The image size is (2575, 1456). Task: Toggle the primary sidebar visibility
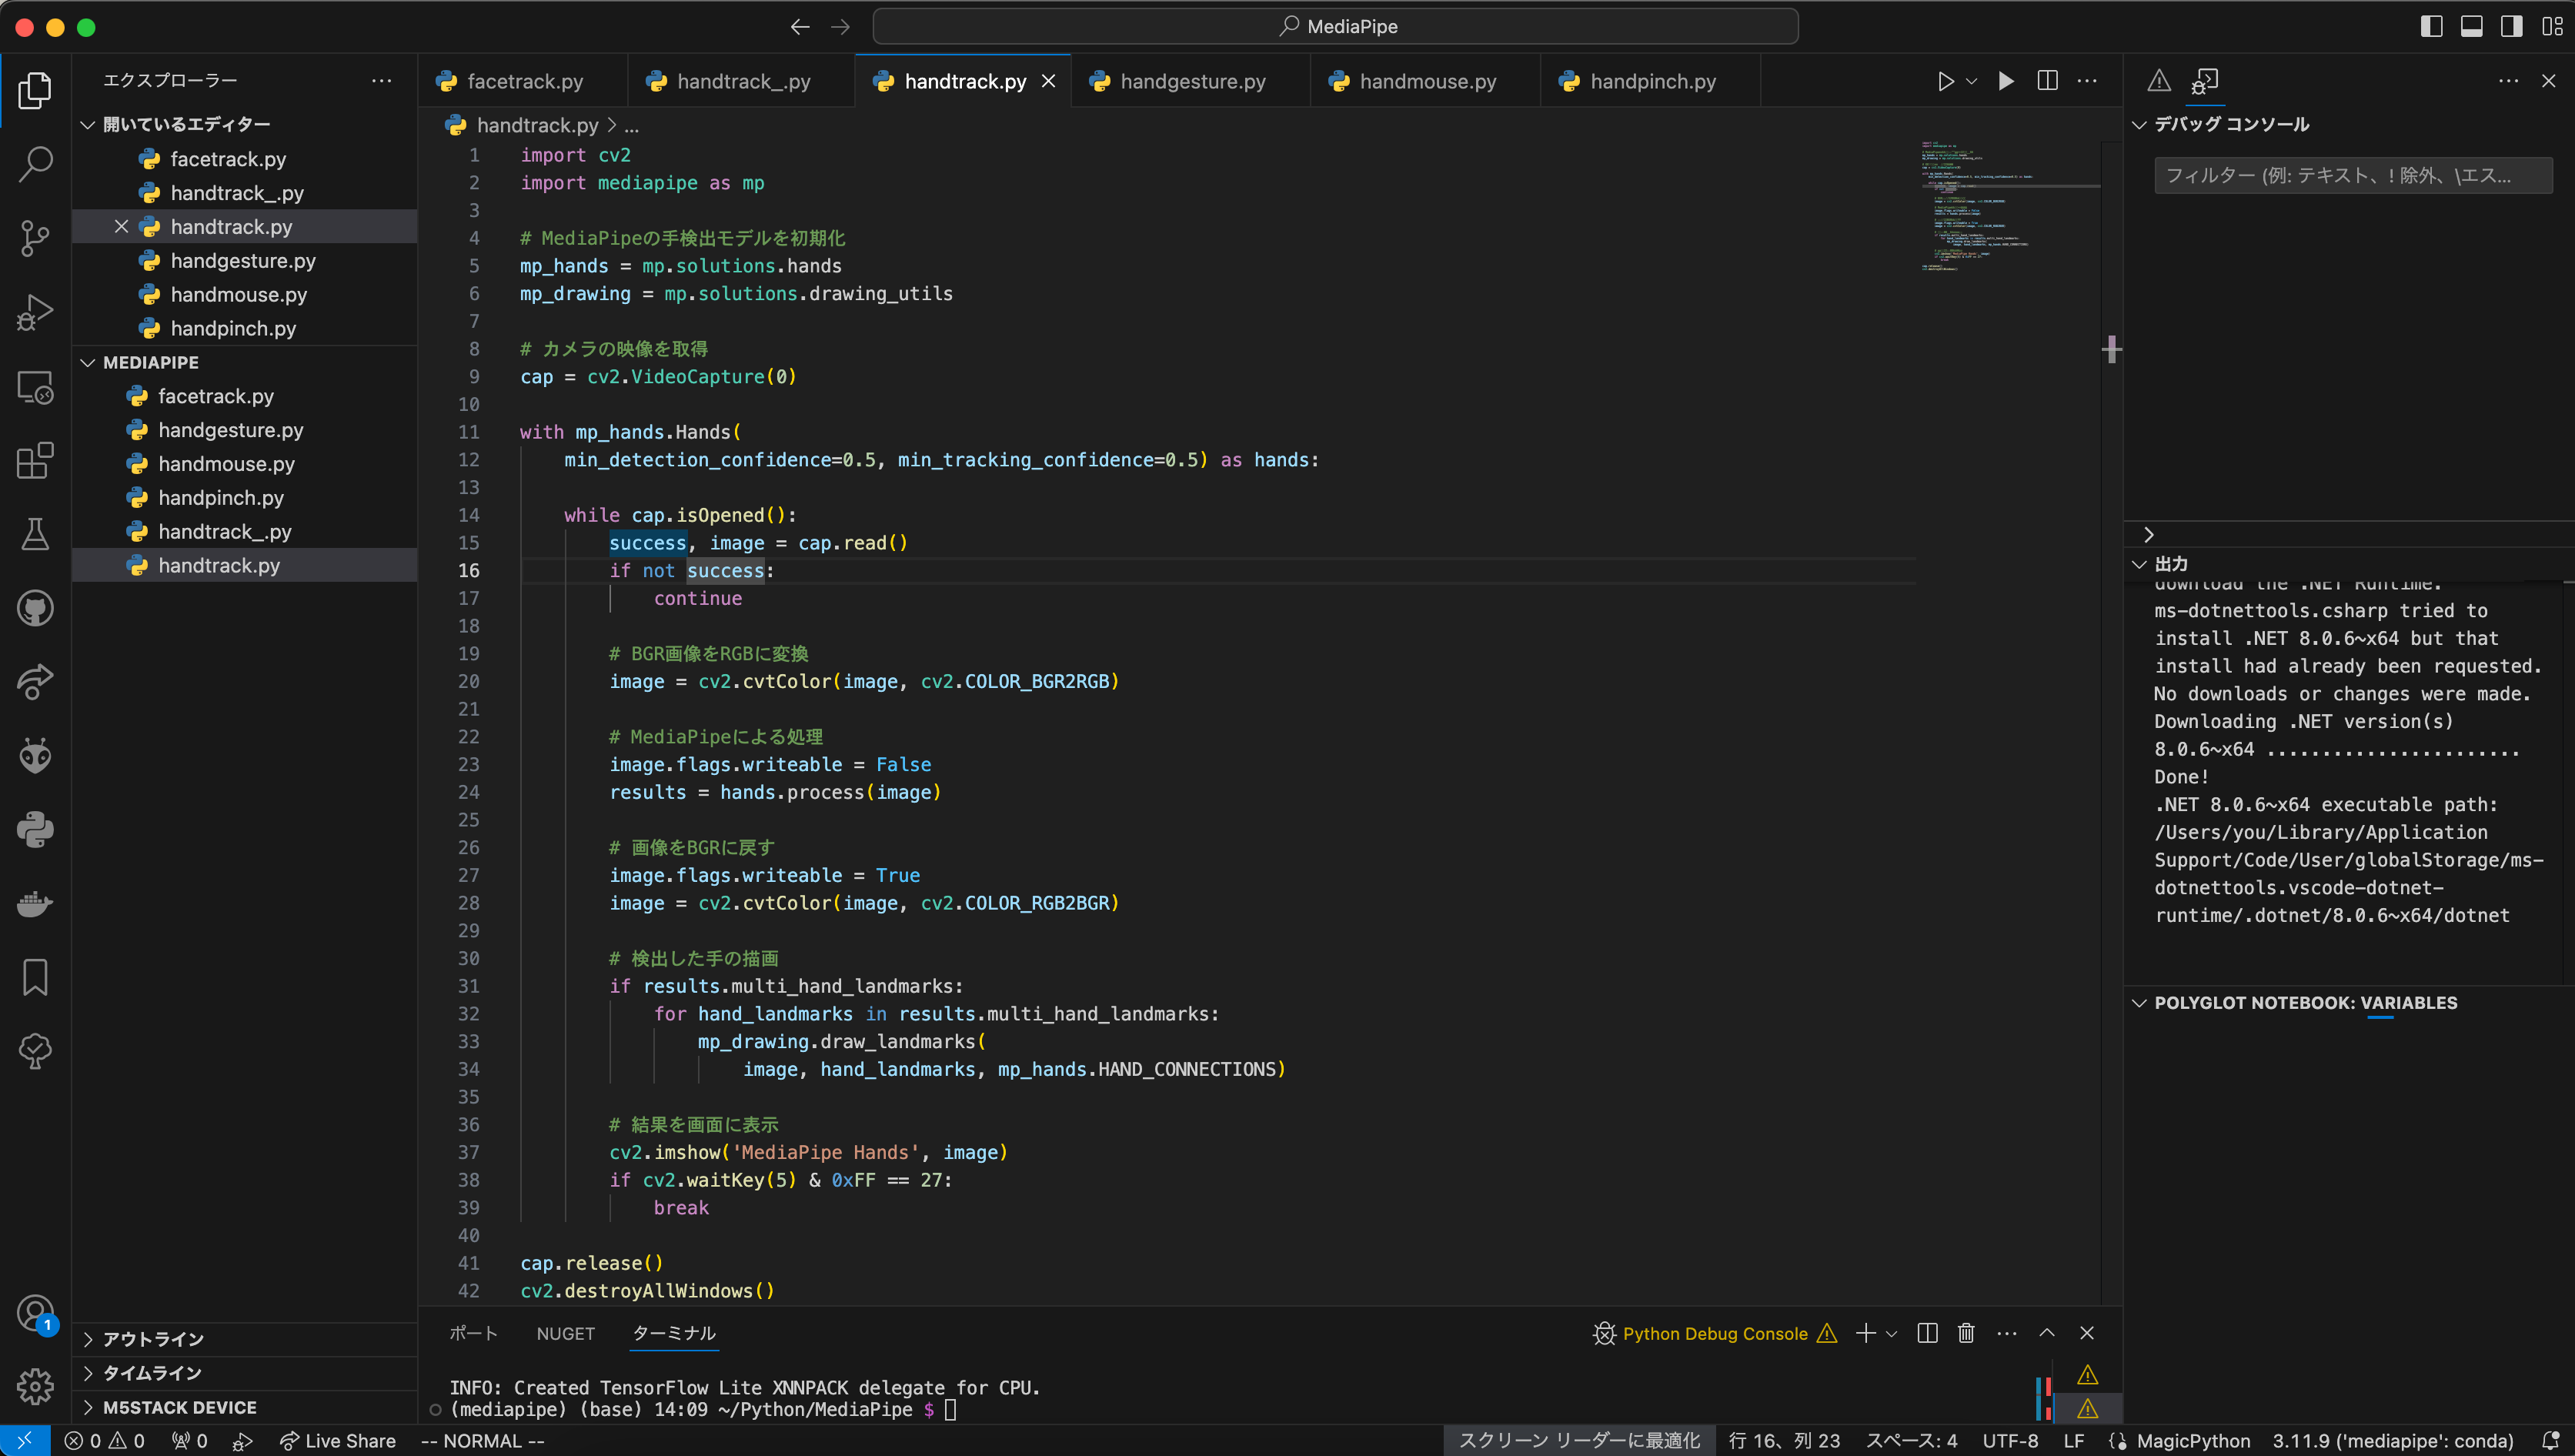2432,26
